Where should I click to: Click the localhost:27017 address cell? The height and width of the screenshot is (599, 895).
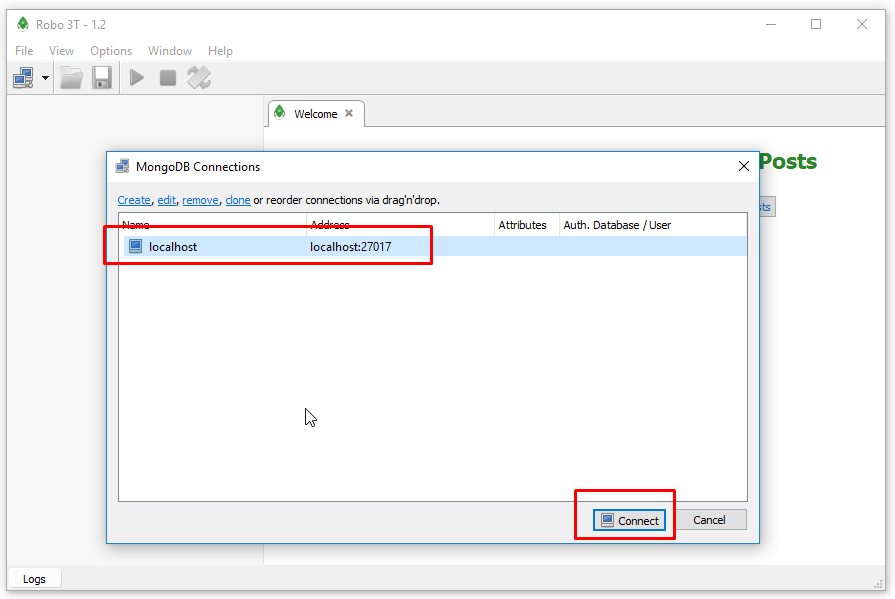pyautogui.click(x=350, y=247)
